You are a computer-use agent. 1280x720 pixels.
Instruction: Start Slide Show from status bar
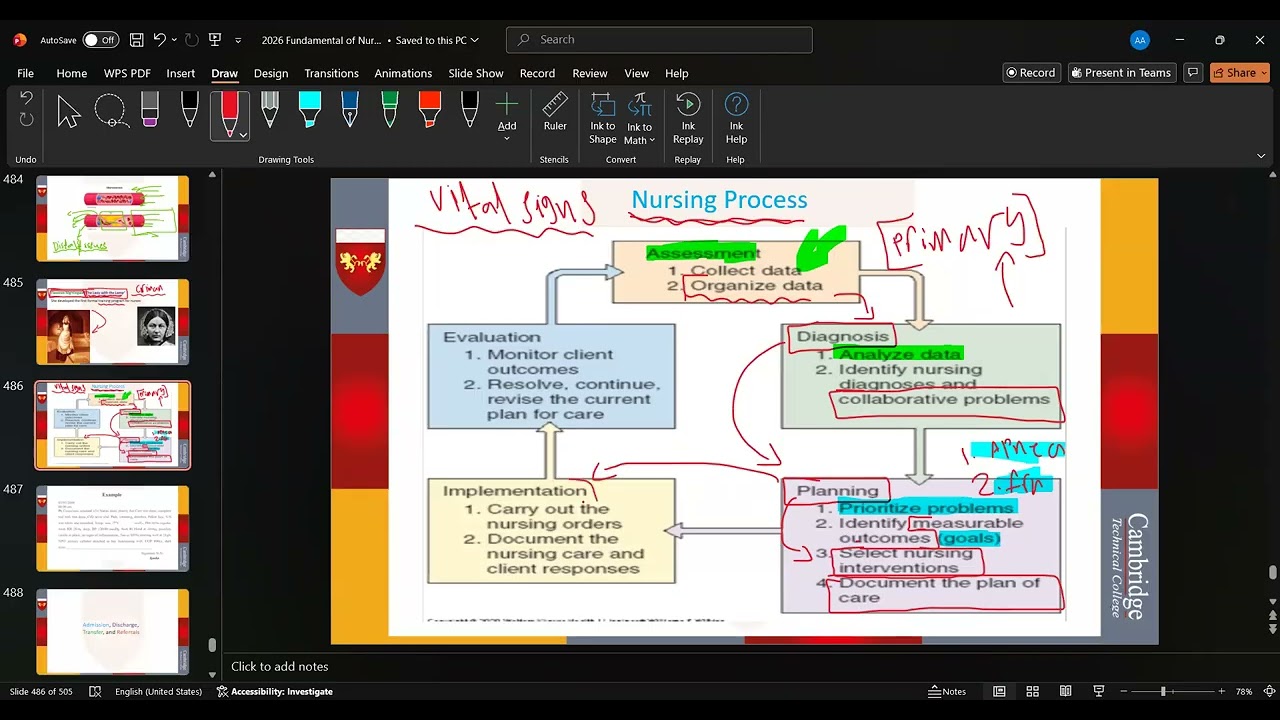(x=1099, y=692)
